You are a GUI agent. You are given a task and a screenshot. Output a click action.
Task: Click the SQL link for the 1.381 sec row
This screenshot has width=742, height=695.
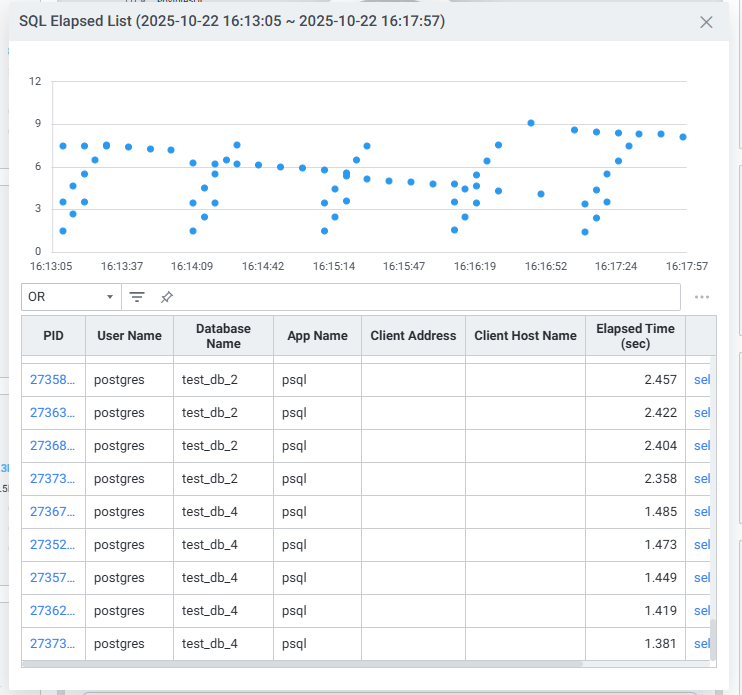[x=701, y=644]
